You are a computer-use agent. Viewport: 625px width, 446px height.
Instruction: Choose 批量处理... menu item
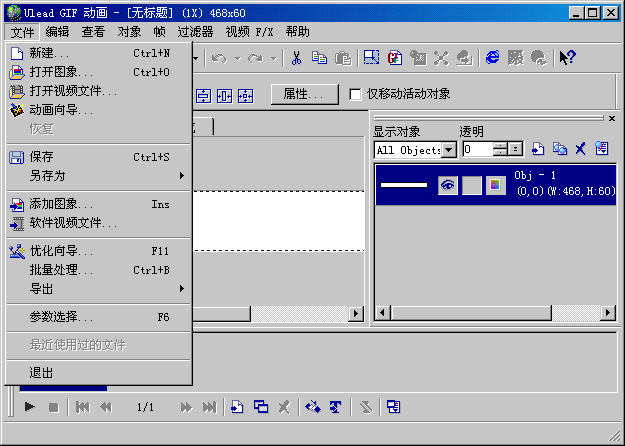(x=99, y=270)
